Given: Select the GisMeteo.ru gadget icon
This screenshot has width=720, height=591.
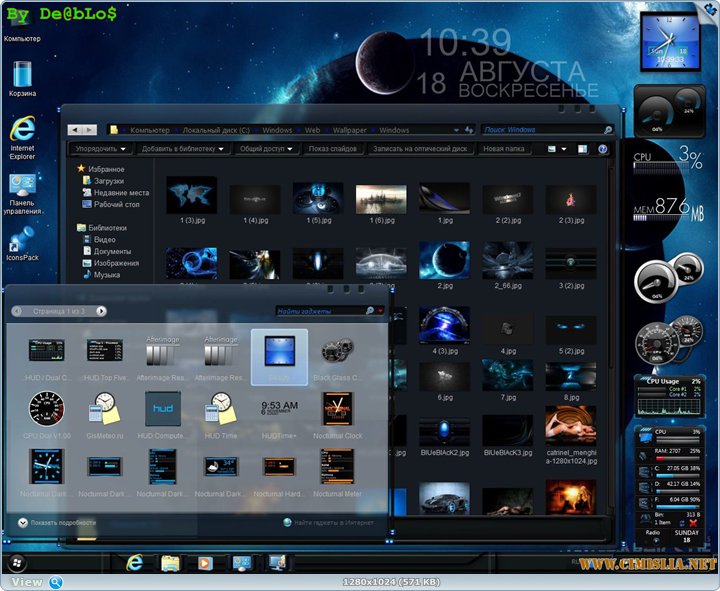Looking at the screenshot, I should click(x=104, y=409).
